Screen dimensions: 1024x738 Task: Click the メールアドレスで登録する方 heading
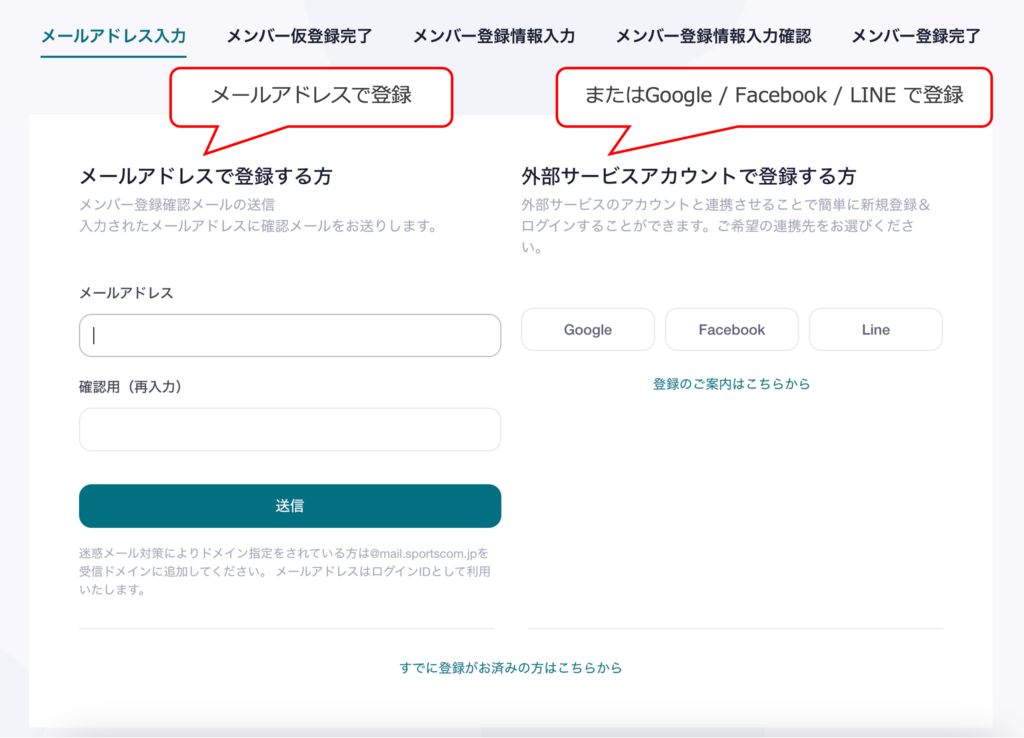[206, 176]
